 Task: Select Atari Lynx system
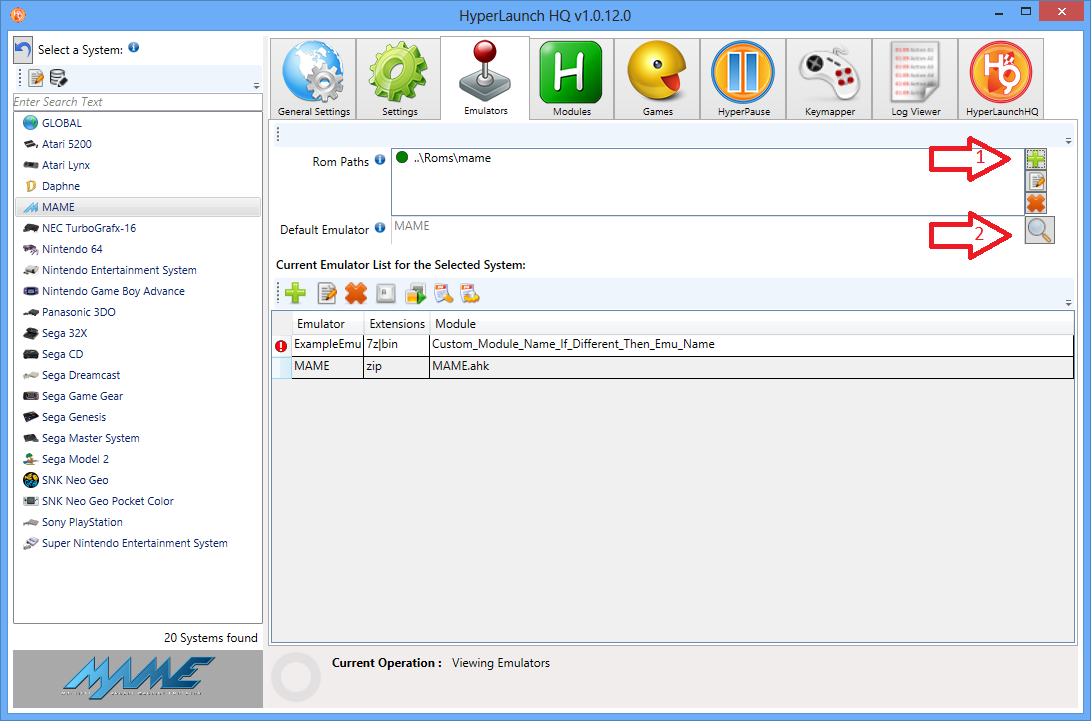click(x=138, y=165)
